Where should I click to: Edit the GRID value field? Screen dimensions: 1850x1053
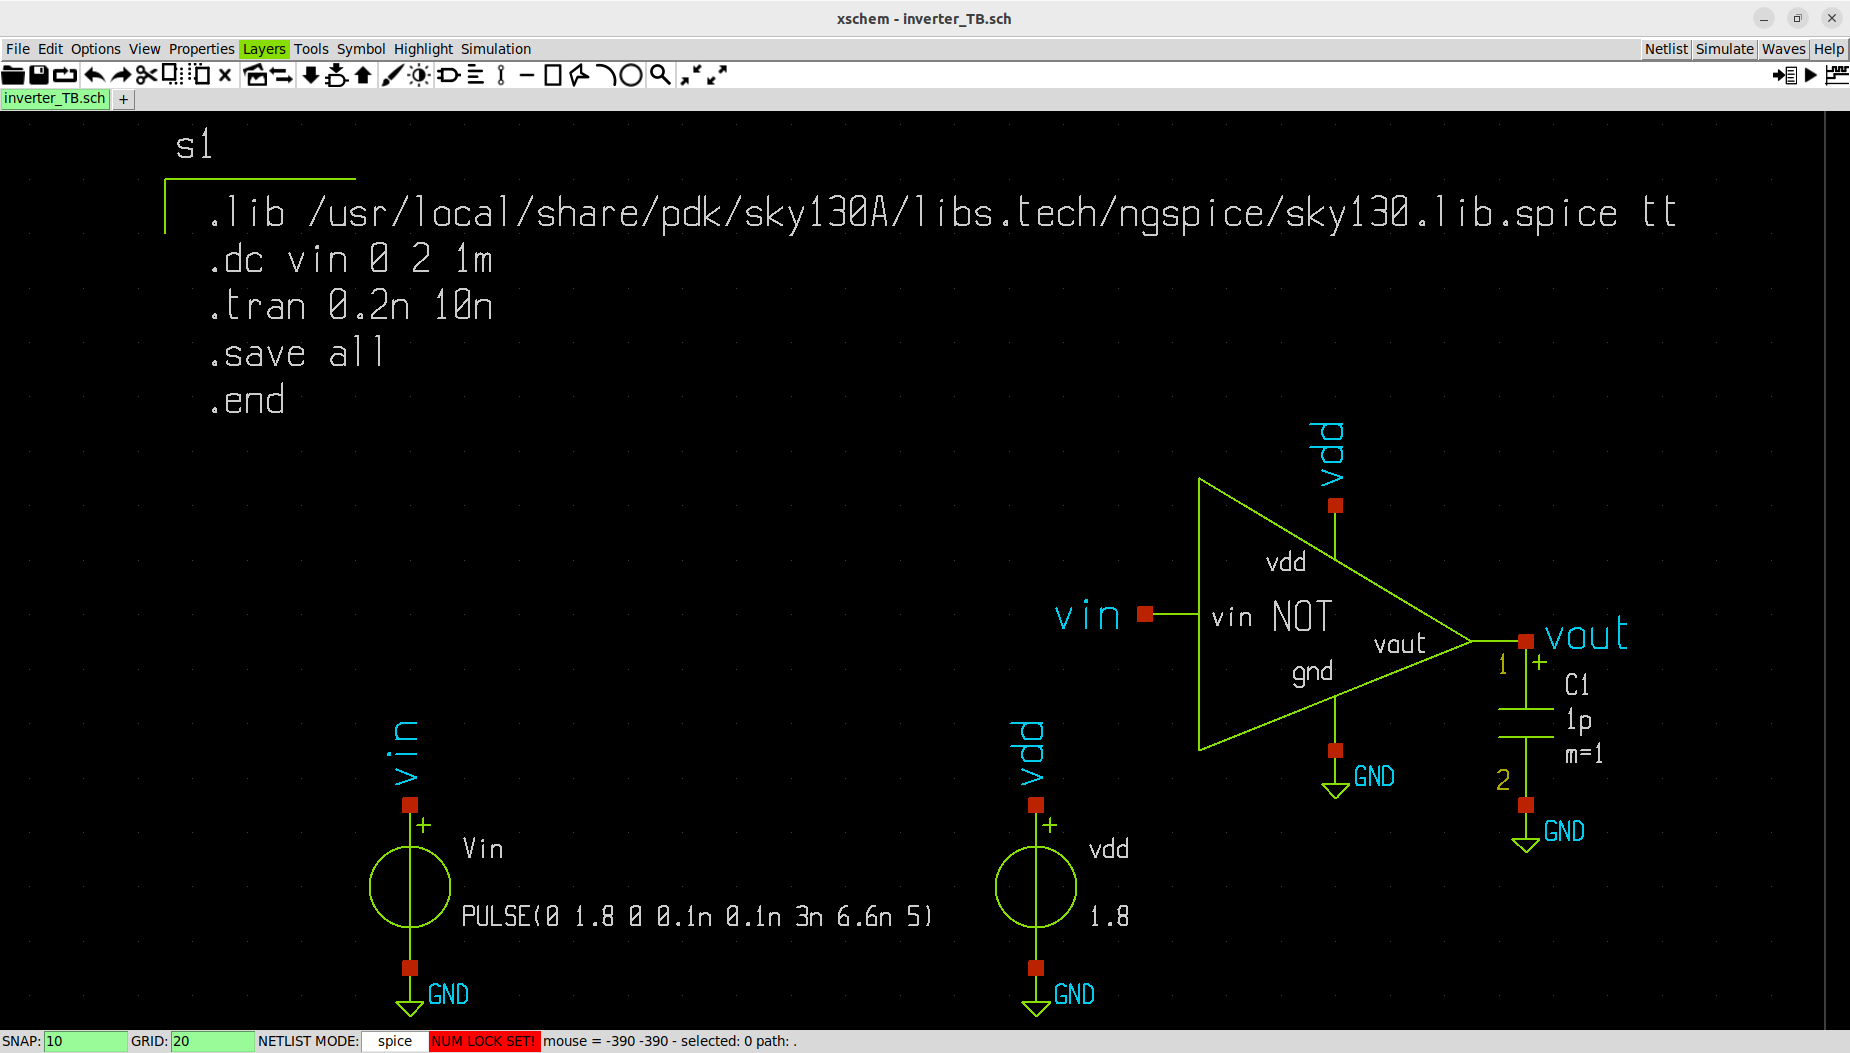coord(213,1040)
